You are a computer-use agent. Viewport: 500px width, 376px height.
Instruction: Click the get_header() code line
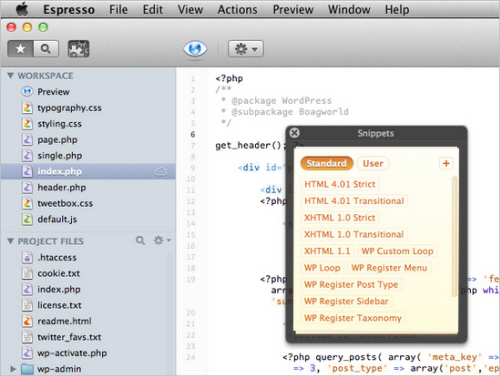pyautogui.click(x=250, y=145)
